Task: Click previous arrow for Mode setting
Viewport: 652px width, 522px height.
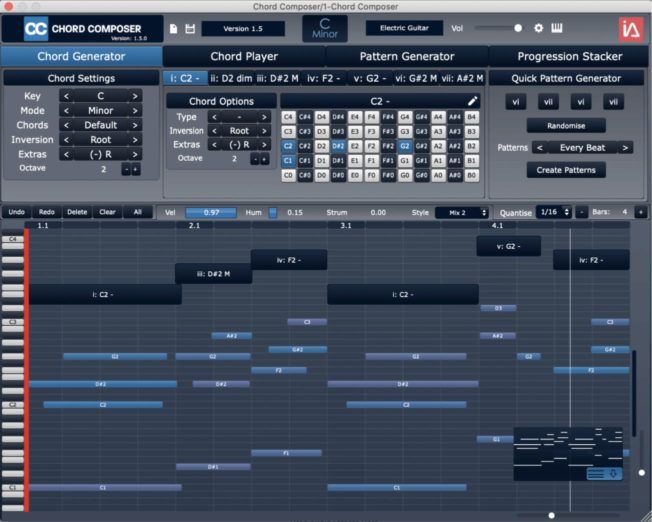Action: click(66, 111)
